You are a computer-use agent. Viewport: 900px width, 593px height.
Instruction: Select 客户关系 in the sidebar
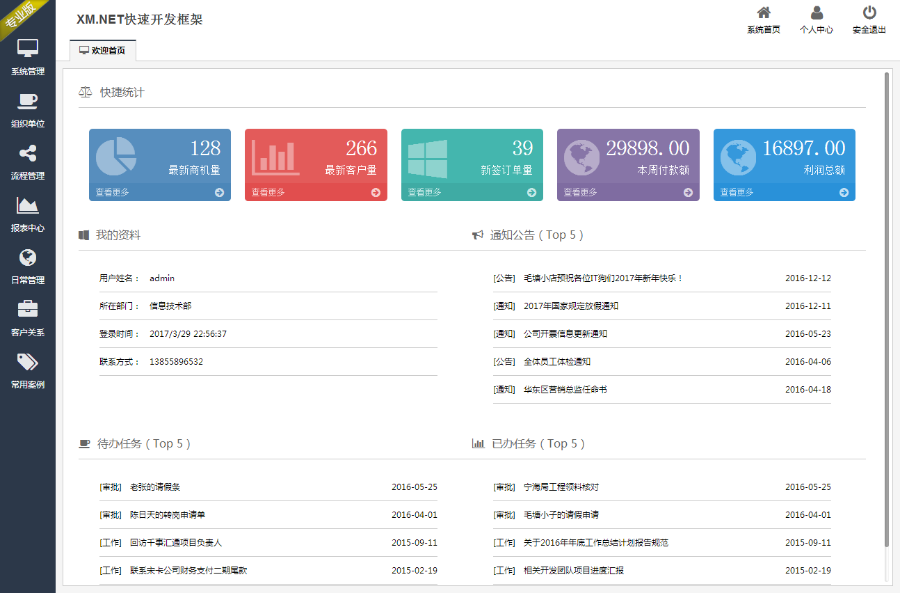pyautogui.click(x=27, y=320)
